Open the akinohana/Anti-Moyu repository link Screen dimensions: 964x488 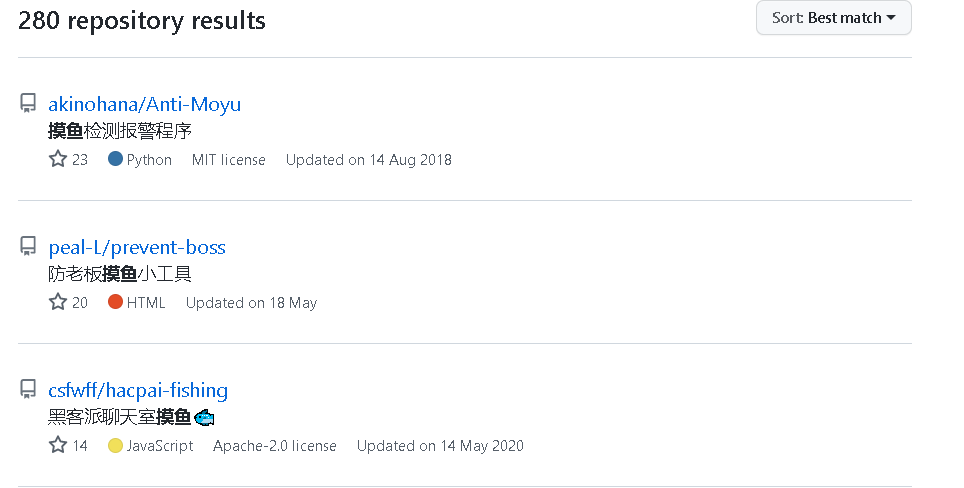pyautogui.click(x=144, y=104)
